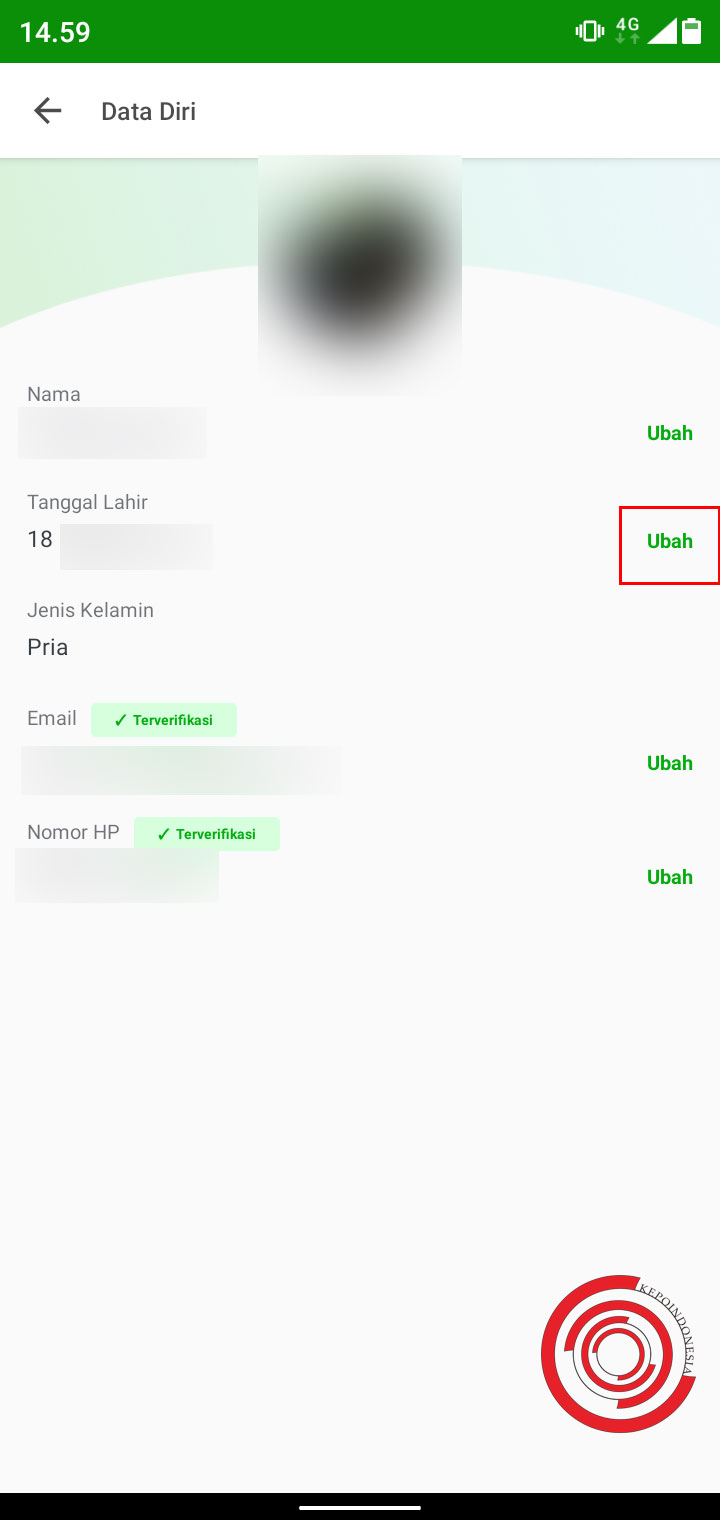Open the profile photo
Image resolution: width=720 pixels, height=1520 pixels.
click(360, 270)
